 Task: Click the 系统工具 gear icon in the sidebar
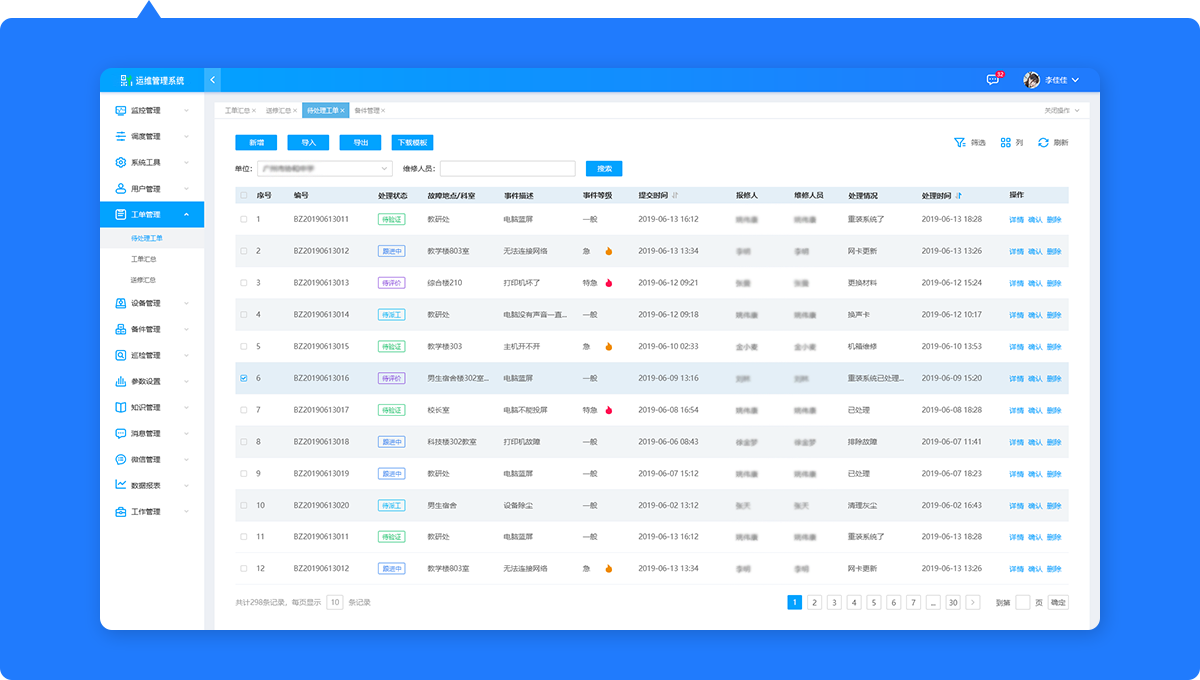121,162
